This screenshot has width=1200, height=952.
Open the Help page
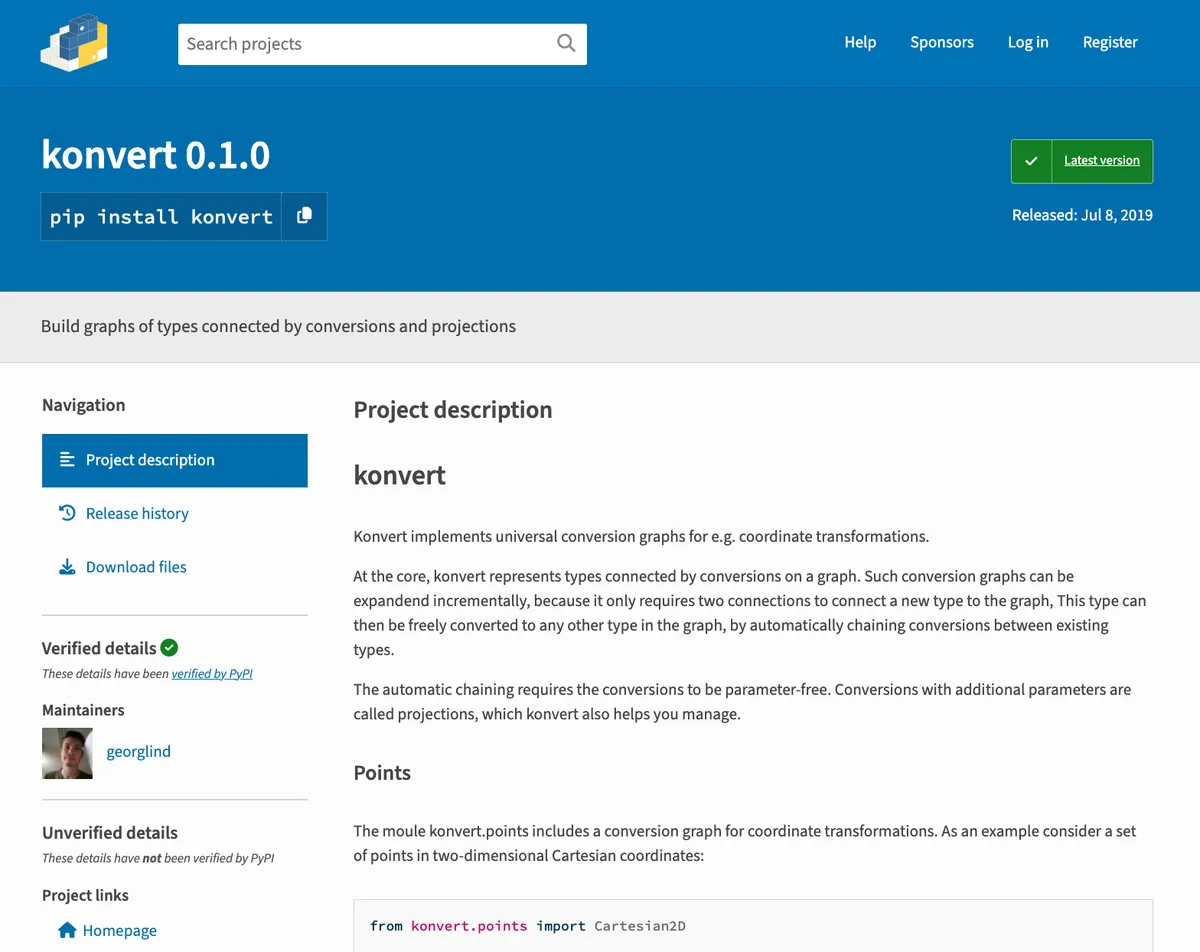tap(860, 42)
